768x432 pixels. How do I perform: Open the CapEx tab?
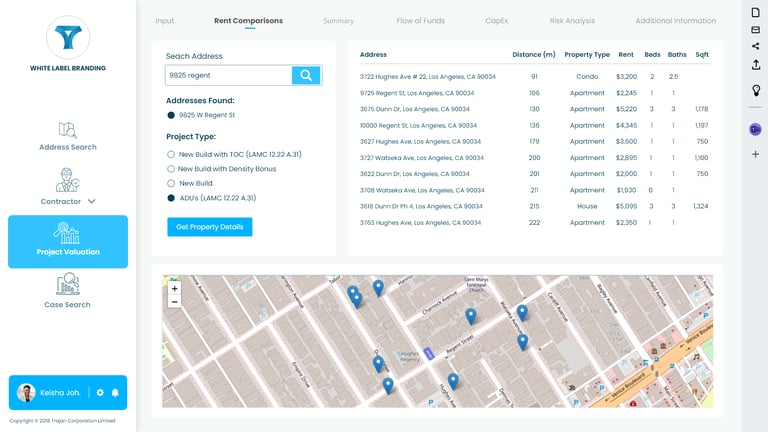[x=497, y=21]
